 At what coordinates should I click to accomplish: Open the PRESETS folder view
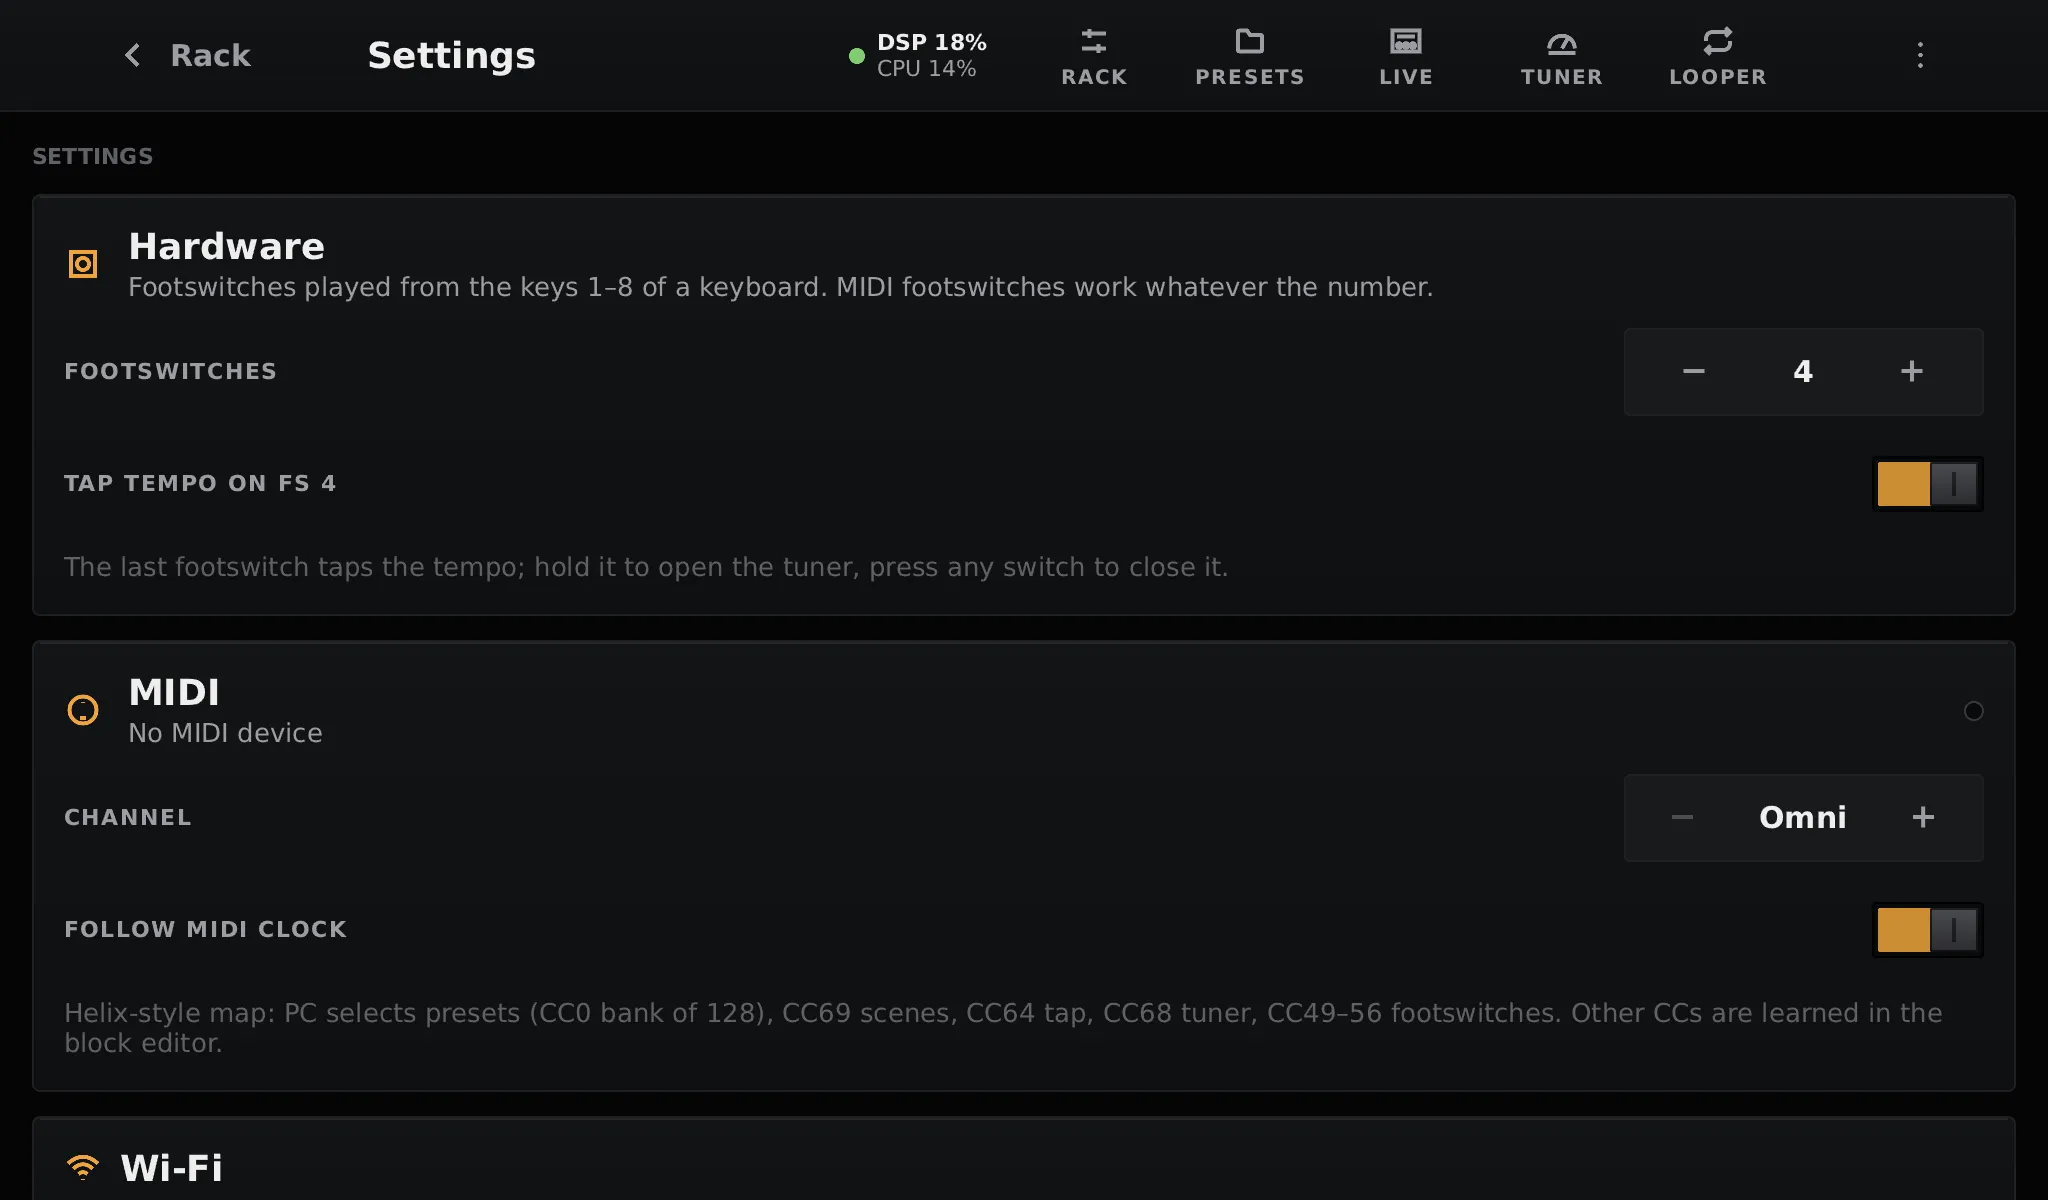[1250, 56]
